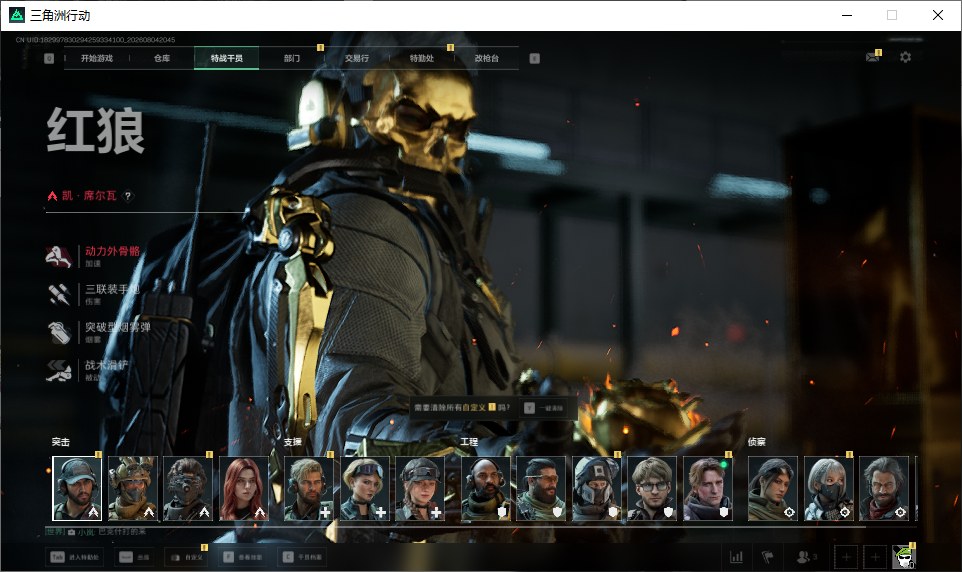Select the 特战干员 tab
Screen dimensions: 962x572
pos(226,58)
